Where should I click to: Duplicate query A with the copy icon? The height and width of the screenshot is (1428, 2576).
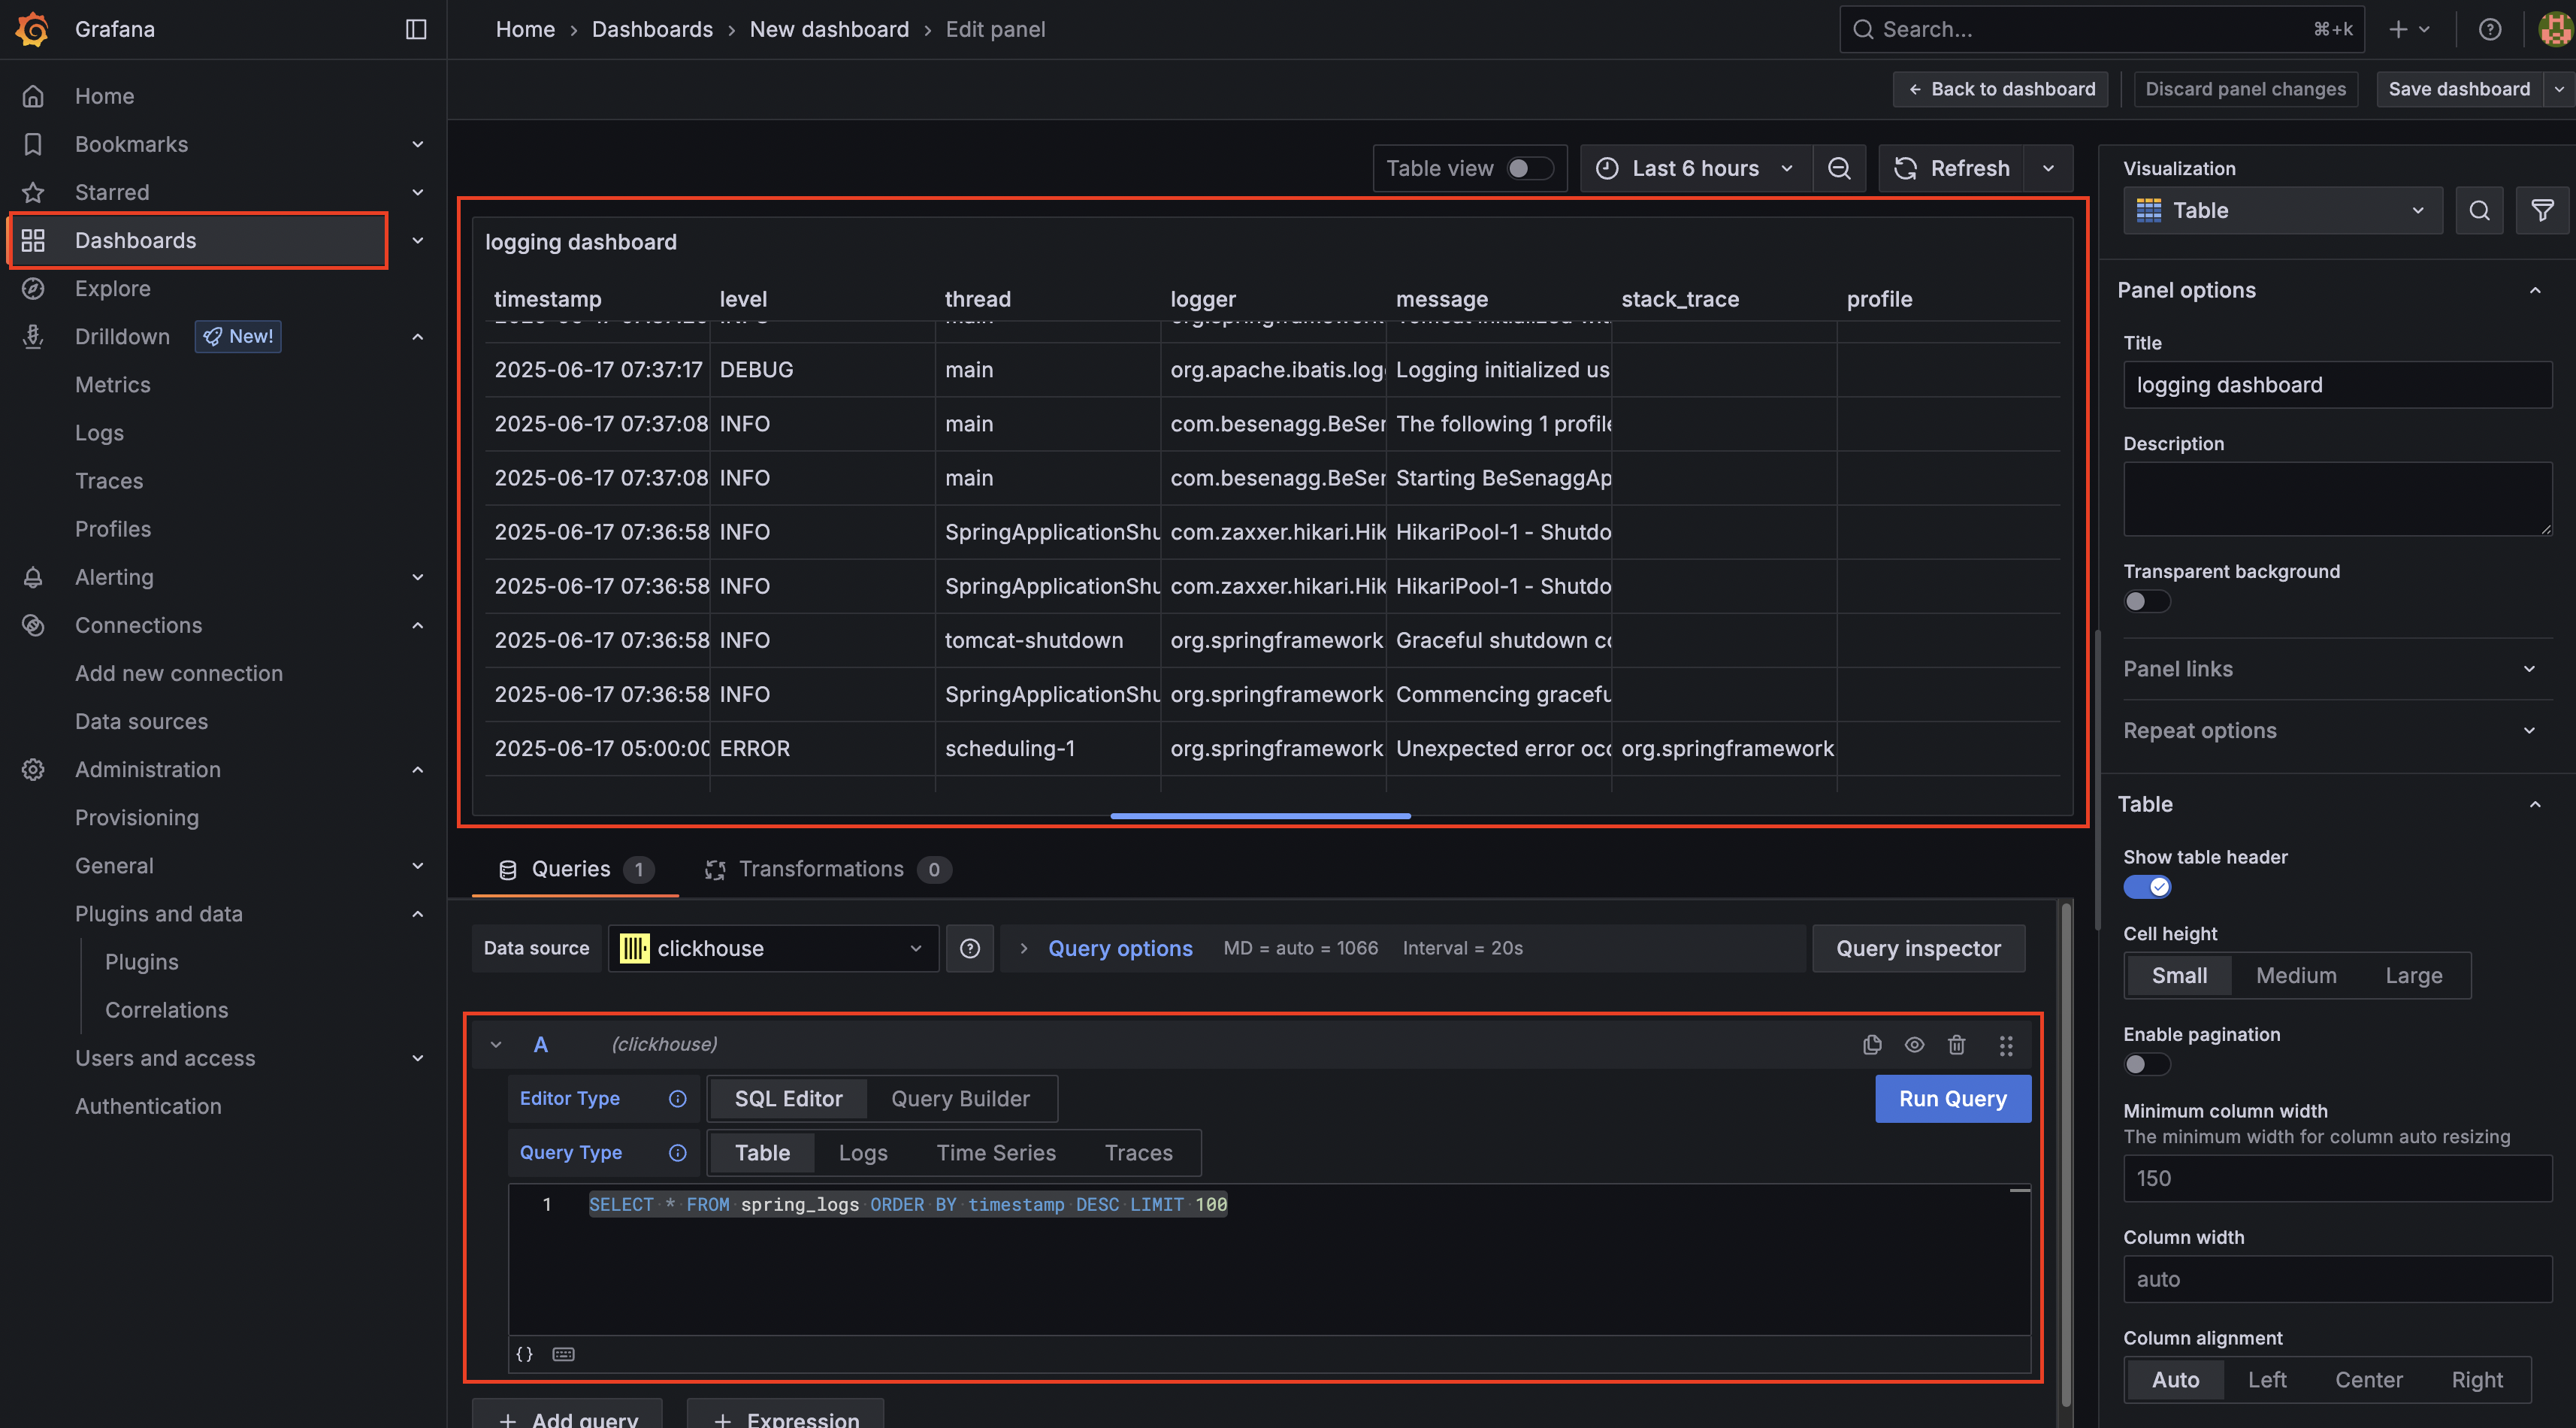(x=1872, y=1045)
